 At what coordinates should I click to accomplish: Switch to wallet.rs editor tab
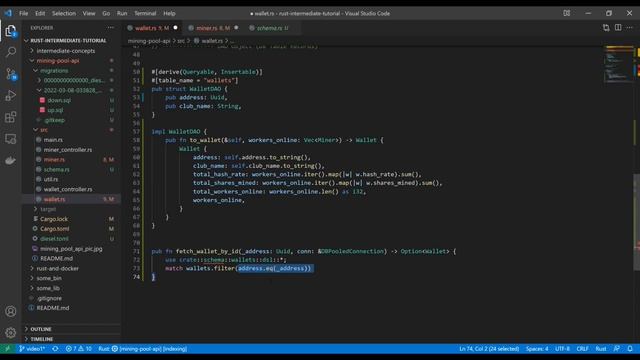tap(152, 28)
